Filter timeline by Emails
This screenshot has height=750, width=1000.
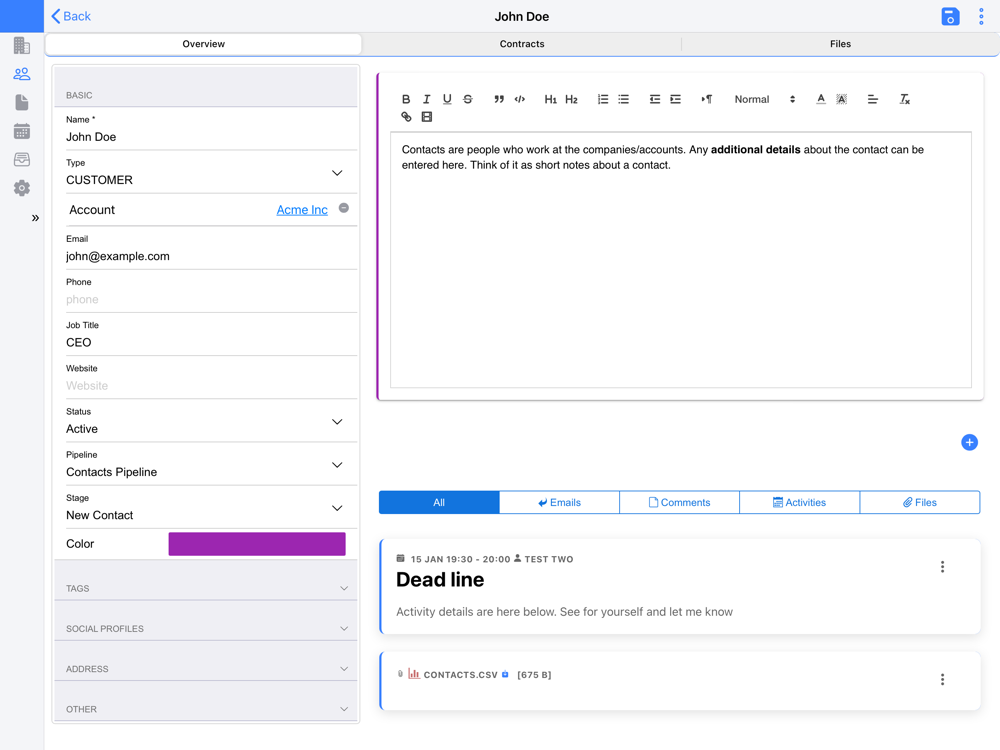[x=559, y=503]
